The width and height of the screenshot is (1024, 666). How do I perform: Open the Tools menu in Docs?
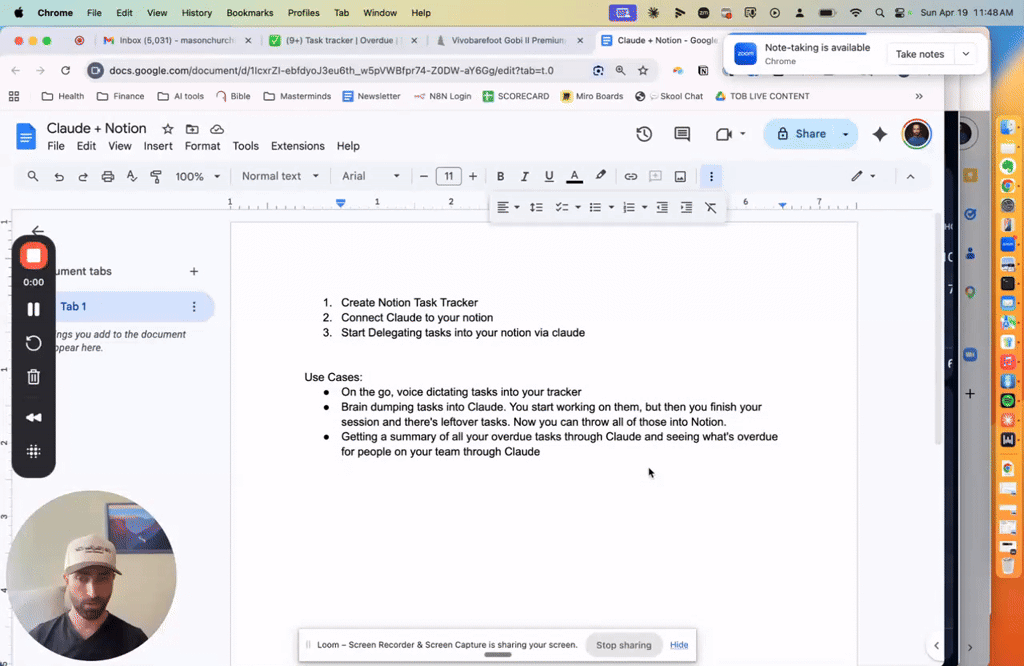pos(246,146)
